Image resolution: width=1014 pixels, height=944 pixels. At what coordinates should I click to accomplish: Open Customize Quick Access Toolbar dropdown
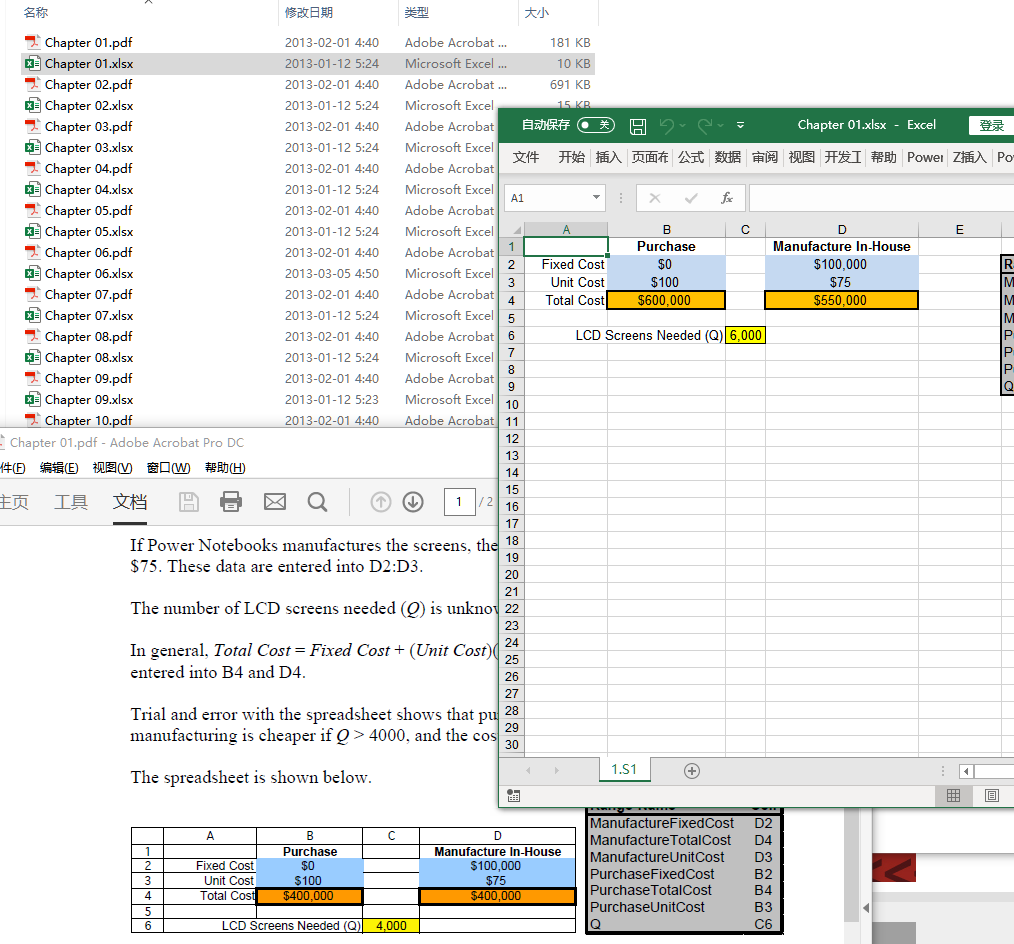coord(740,125)
